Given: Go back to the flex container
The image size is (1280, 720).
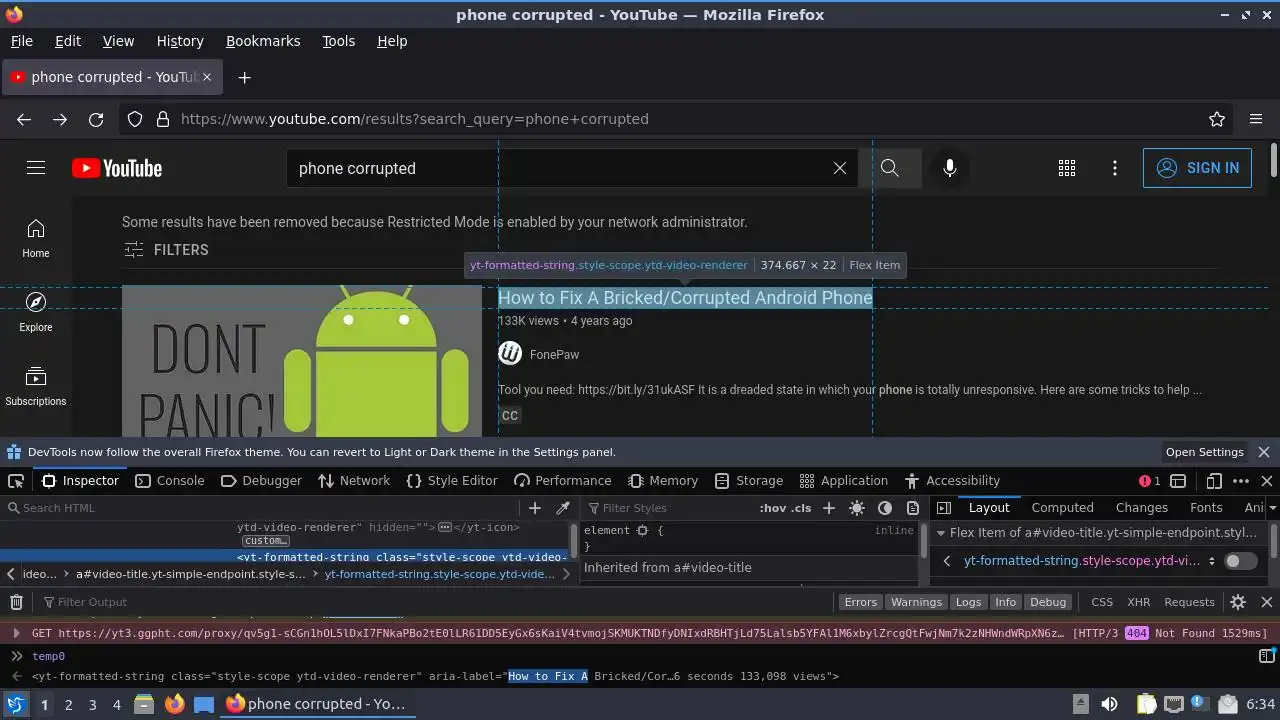Looking at the screenshot, I should point(946,561).
